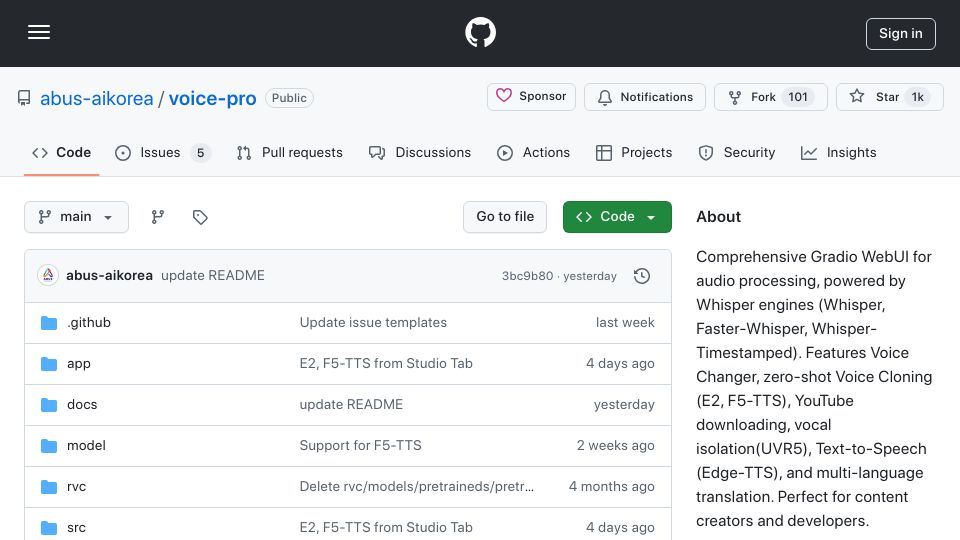The width and height of the screenshot is (960, 540).
Task: Click '4 months ago' timestamp in rvc row
Action: click(x=611, y=487)
